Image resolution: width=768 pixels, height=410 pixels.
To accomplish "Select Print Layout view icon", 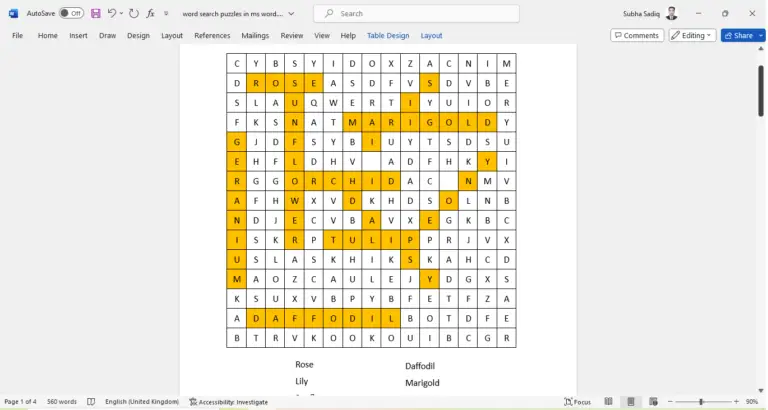I will 631,402.
